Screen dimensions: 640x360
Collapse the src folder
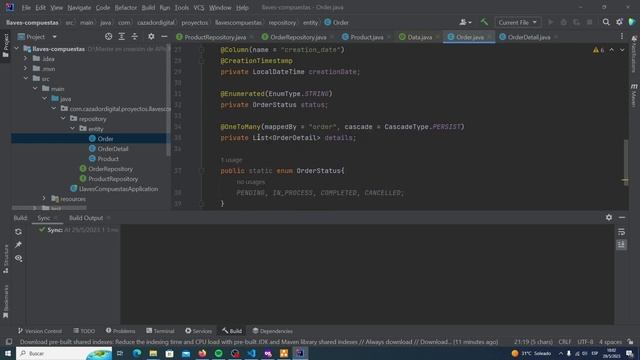coord(26,78)
